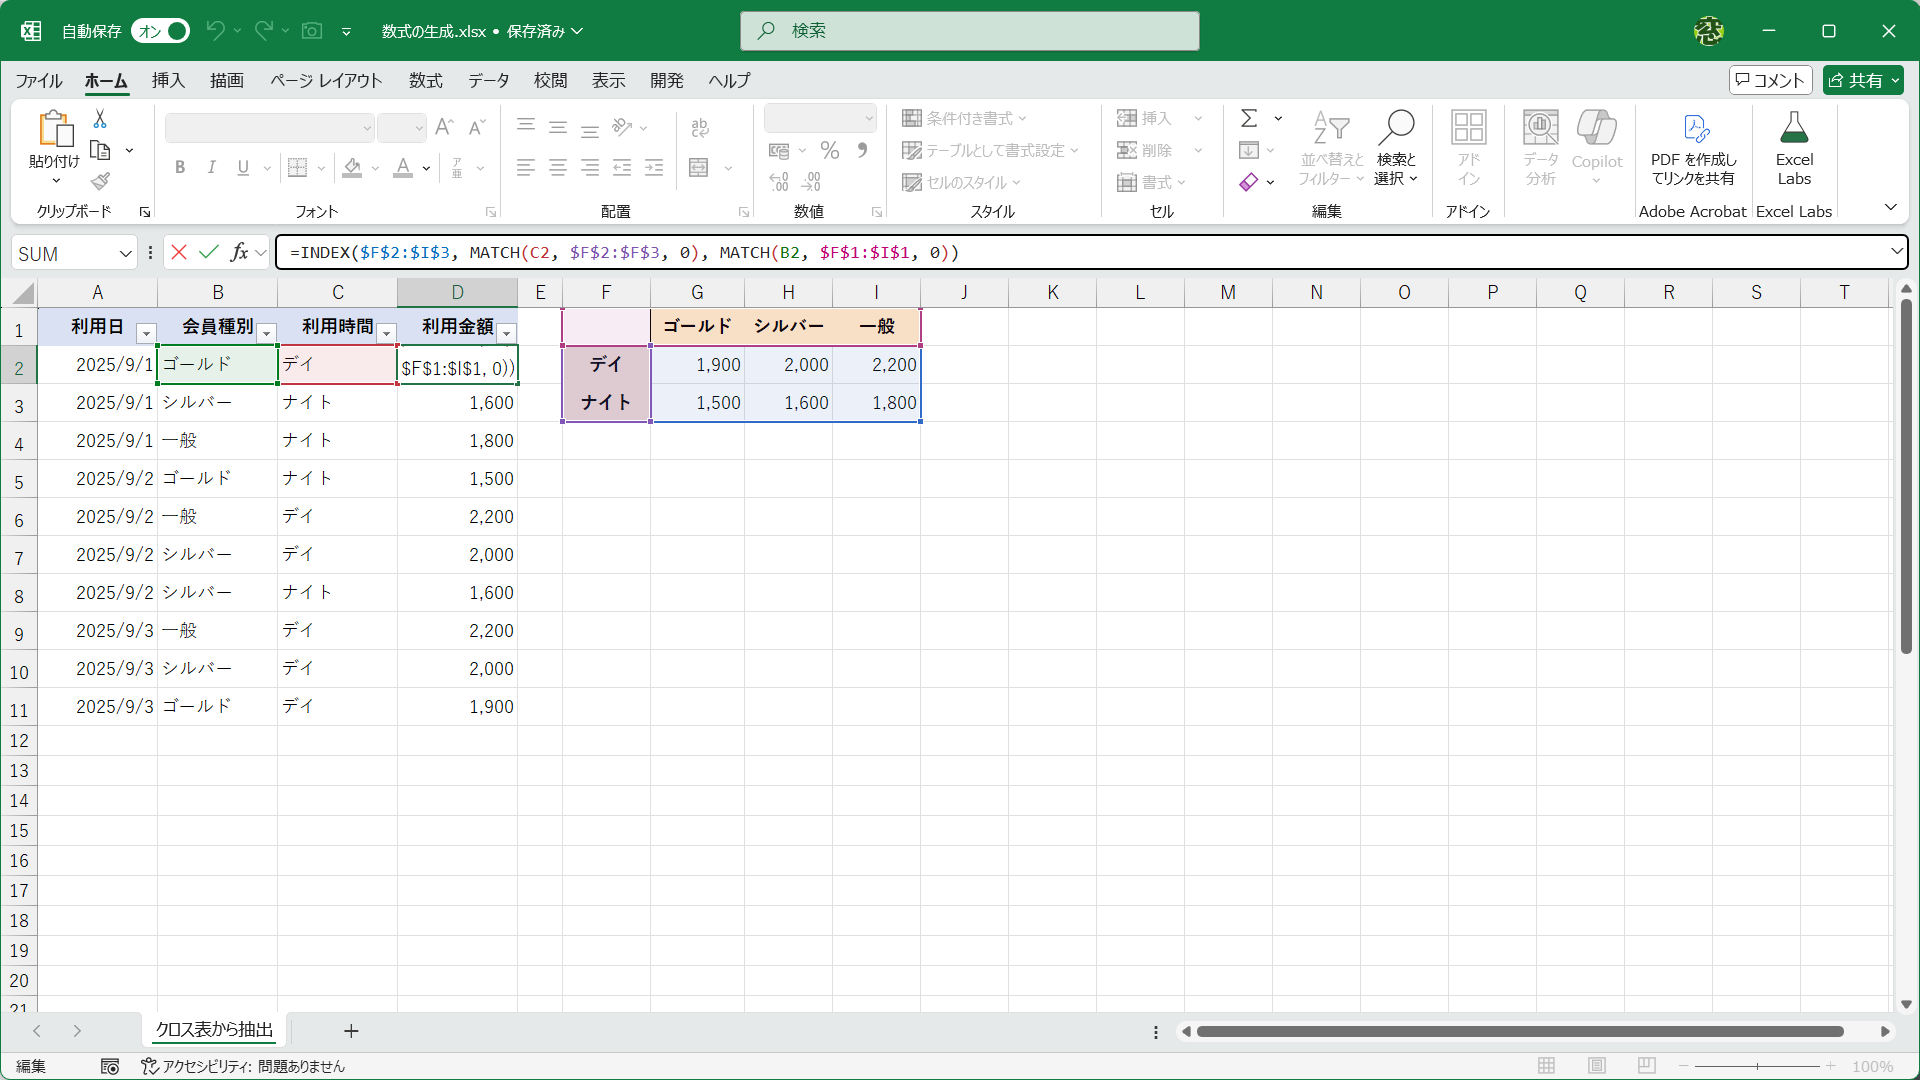Click the AutoSum sigma icon

[x=1249, y=118]
